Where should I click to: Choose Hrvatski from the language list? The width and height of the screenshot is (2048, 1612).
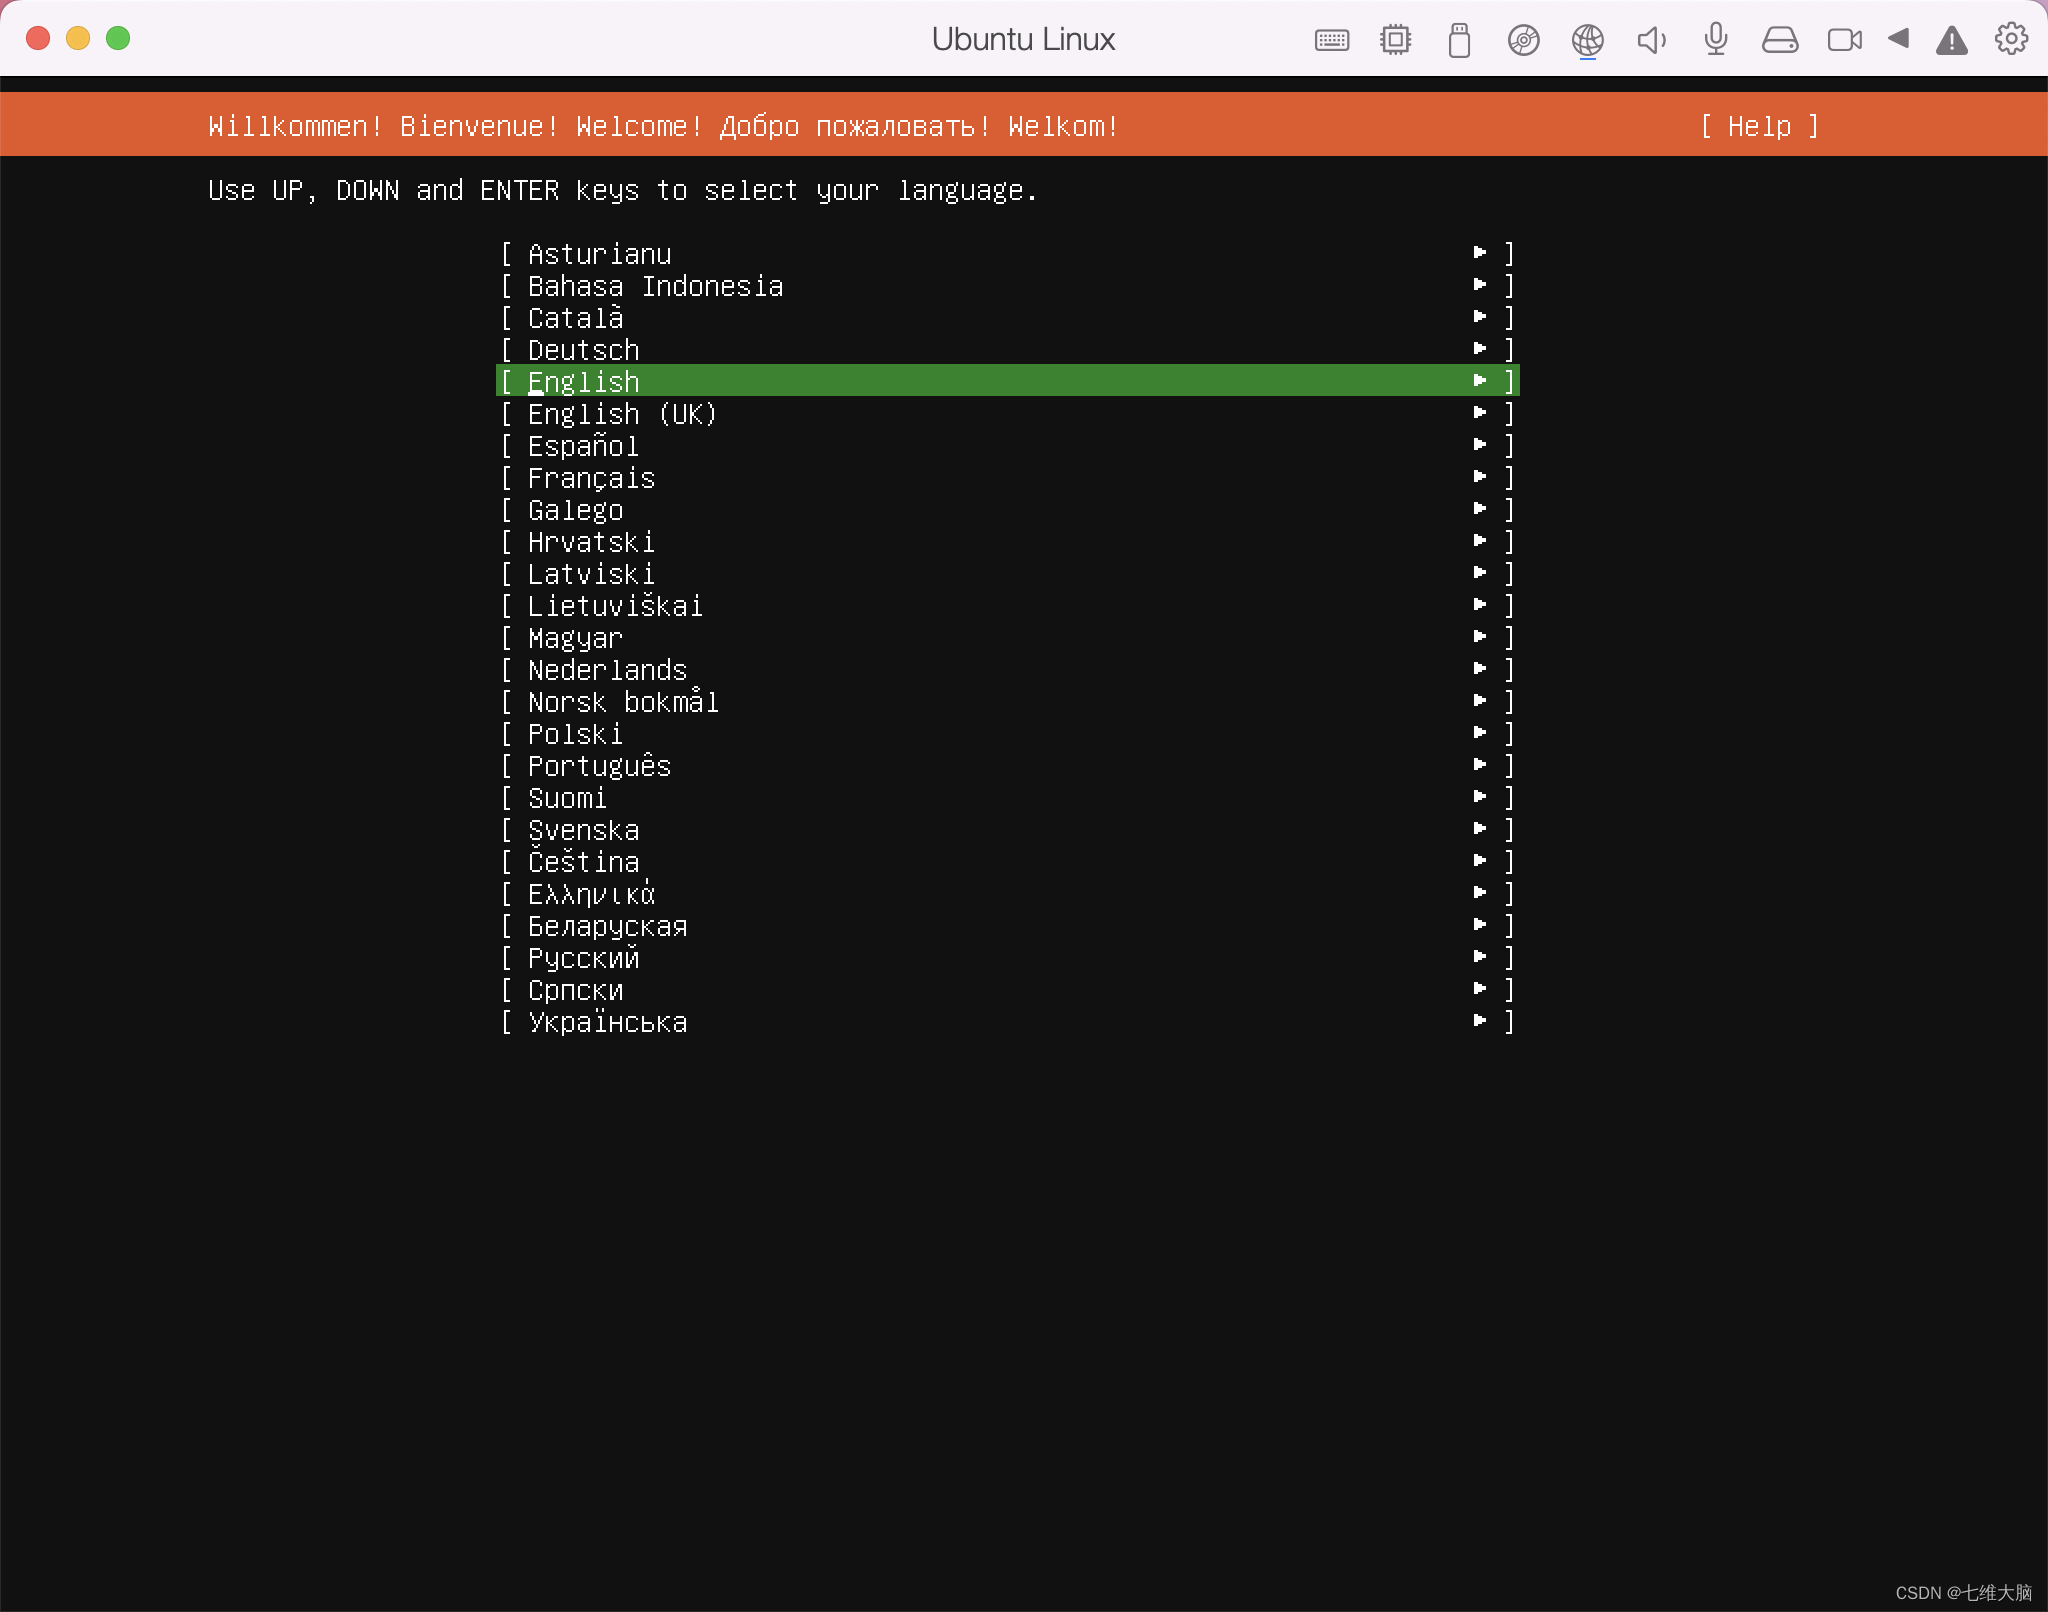[x=1008, y=541]
